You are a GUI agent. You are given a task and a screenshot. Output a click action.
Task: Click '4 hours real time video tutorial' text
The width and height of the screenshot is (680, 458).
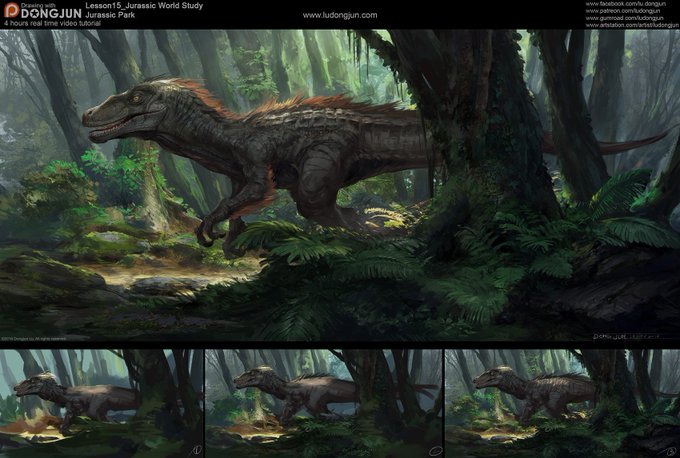[x=52, y=23]
